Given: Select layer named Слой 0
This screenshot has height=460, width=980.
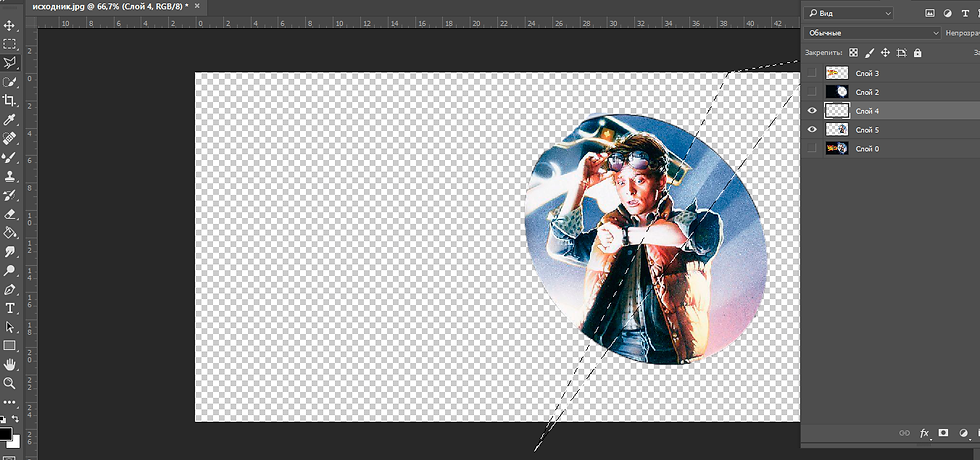Looking at the screenshot, I should click(868, 148).
